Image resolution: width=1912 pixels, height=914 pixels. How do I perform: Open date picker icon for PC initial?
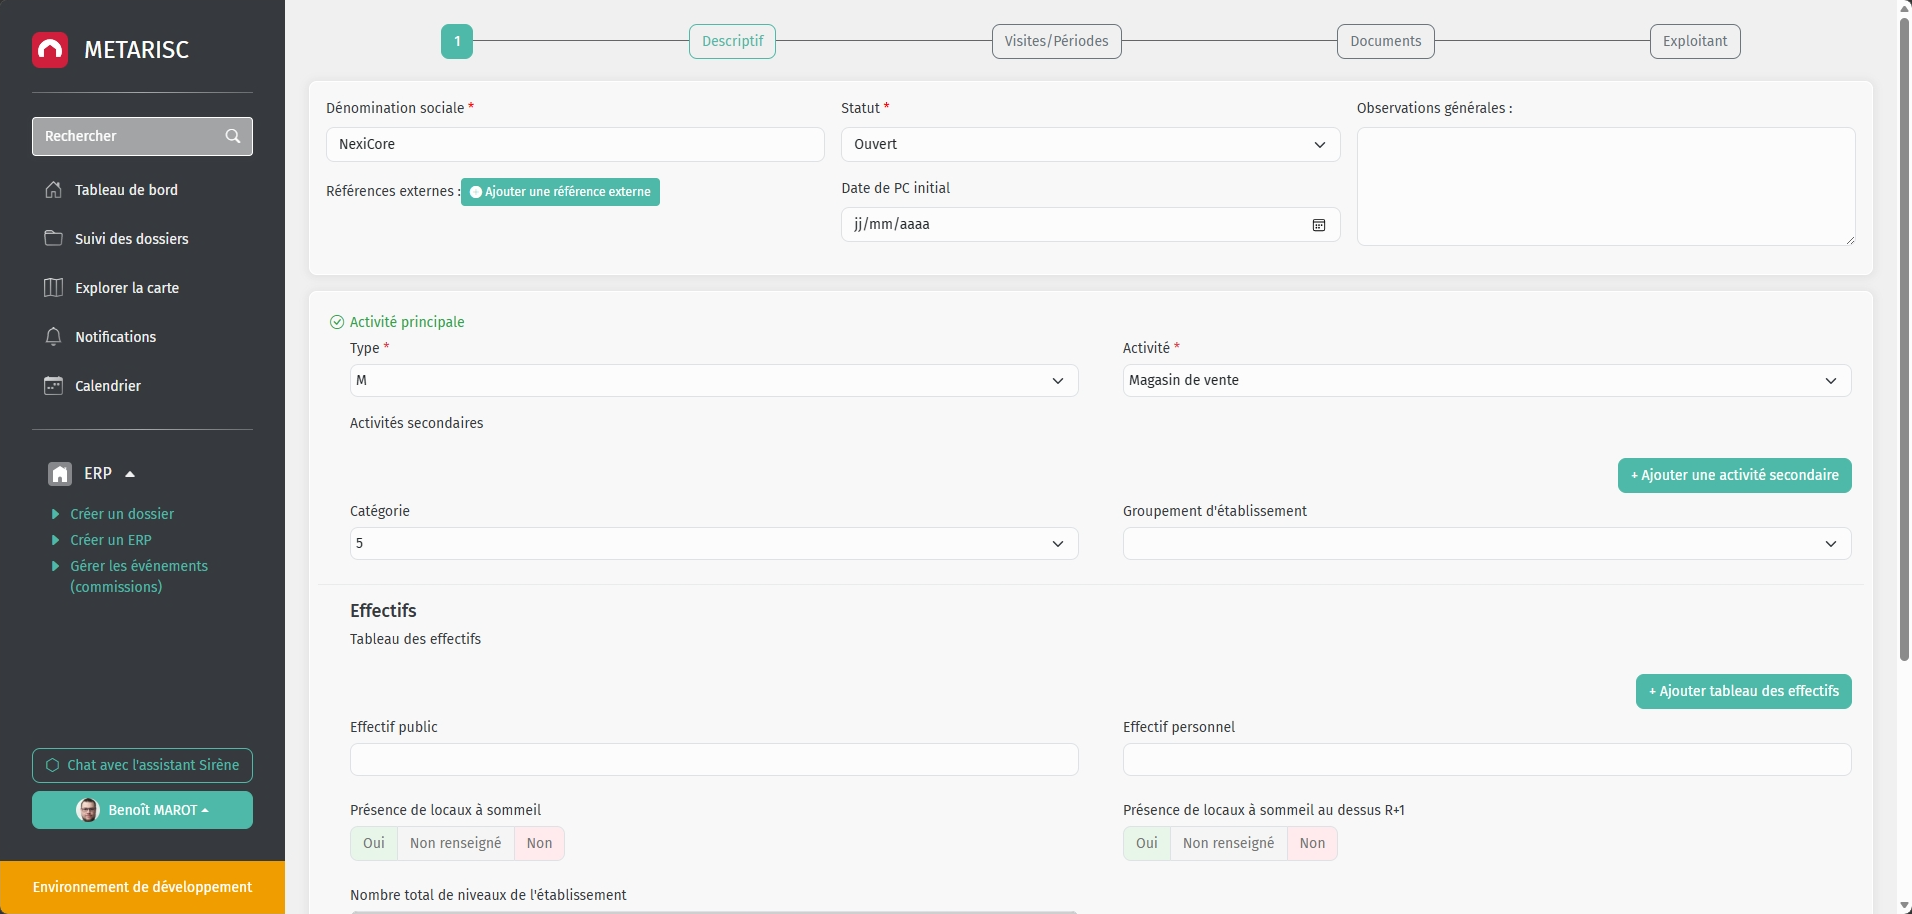pos(1319,225)
